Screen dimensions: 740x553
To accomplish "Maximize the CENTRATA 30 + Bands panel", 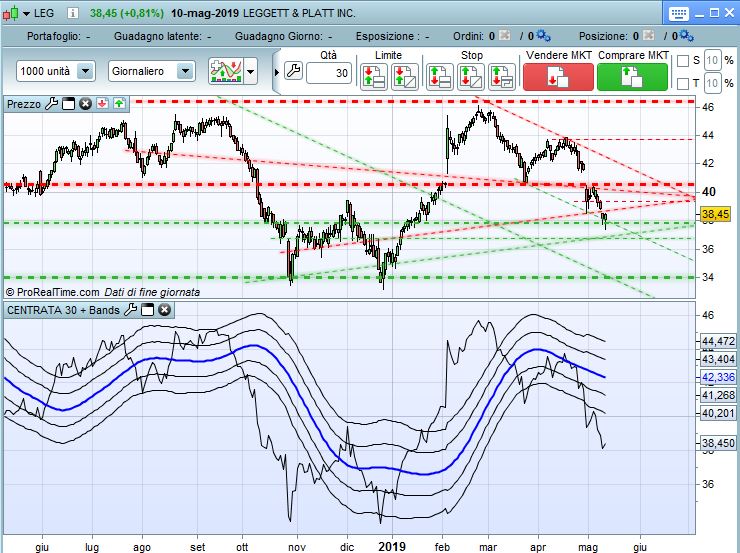I will pyautogui.click(x=148, y=310).
